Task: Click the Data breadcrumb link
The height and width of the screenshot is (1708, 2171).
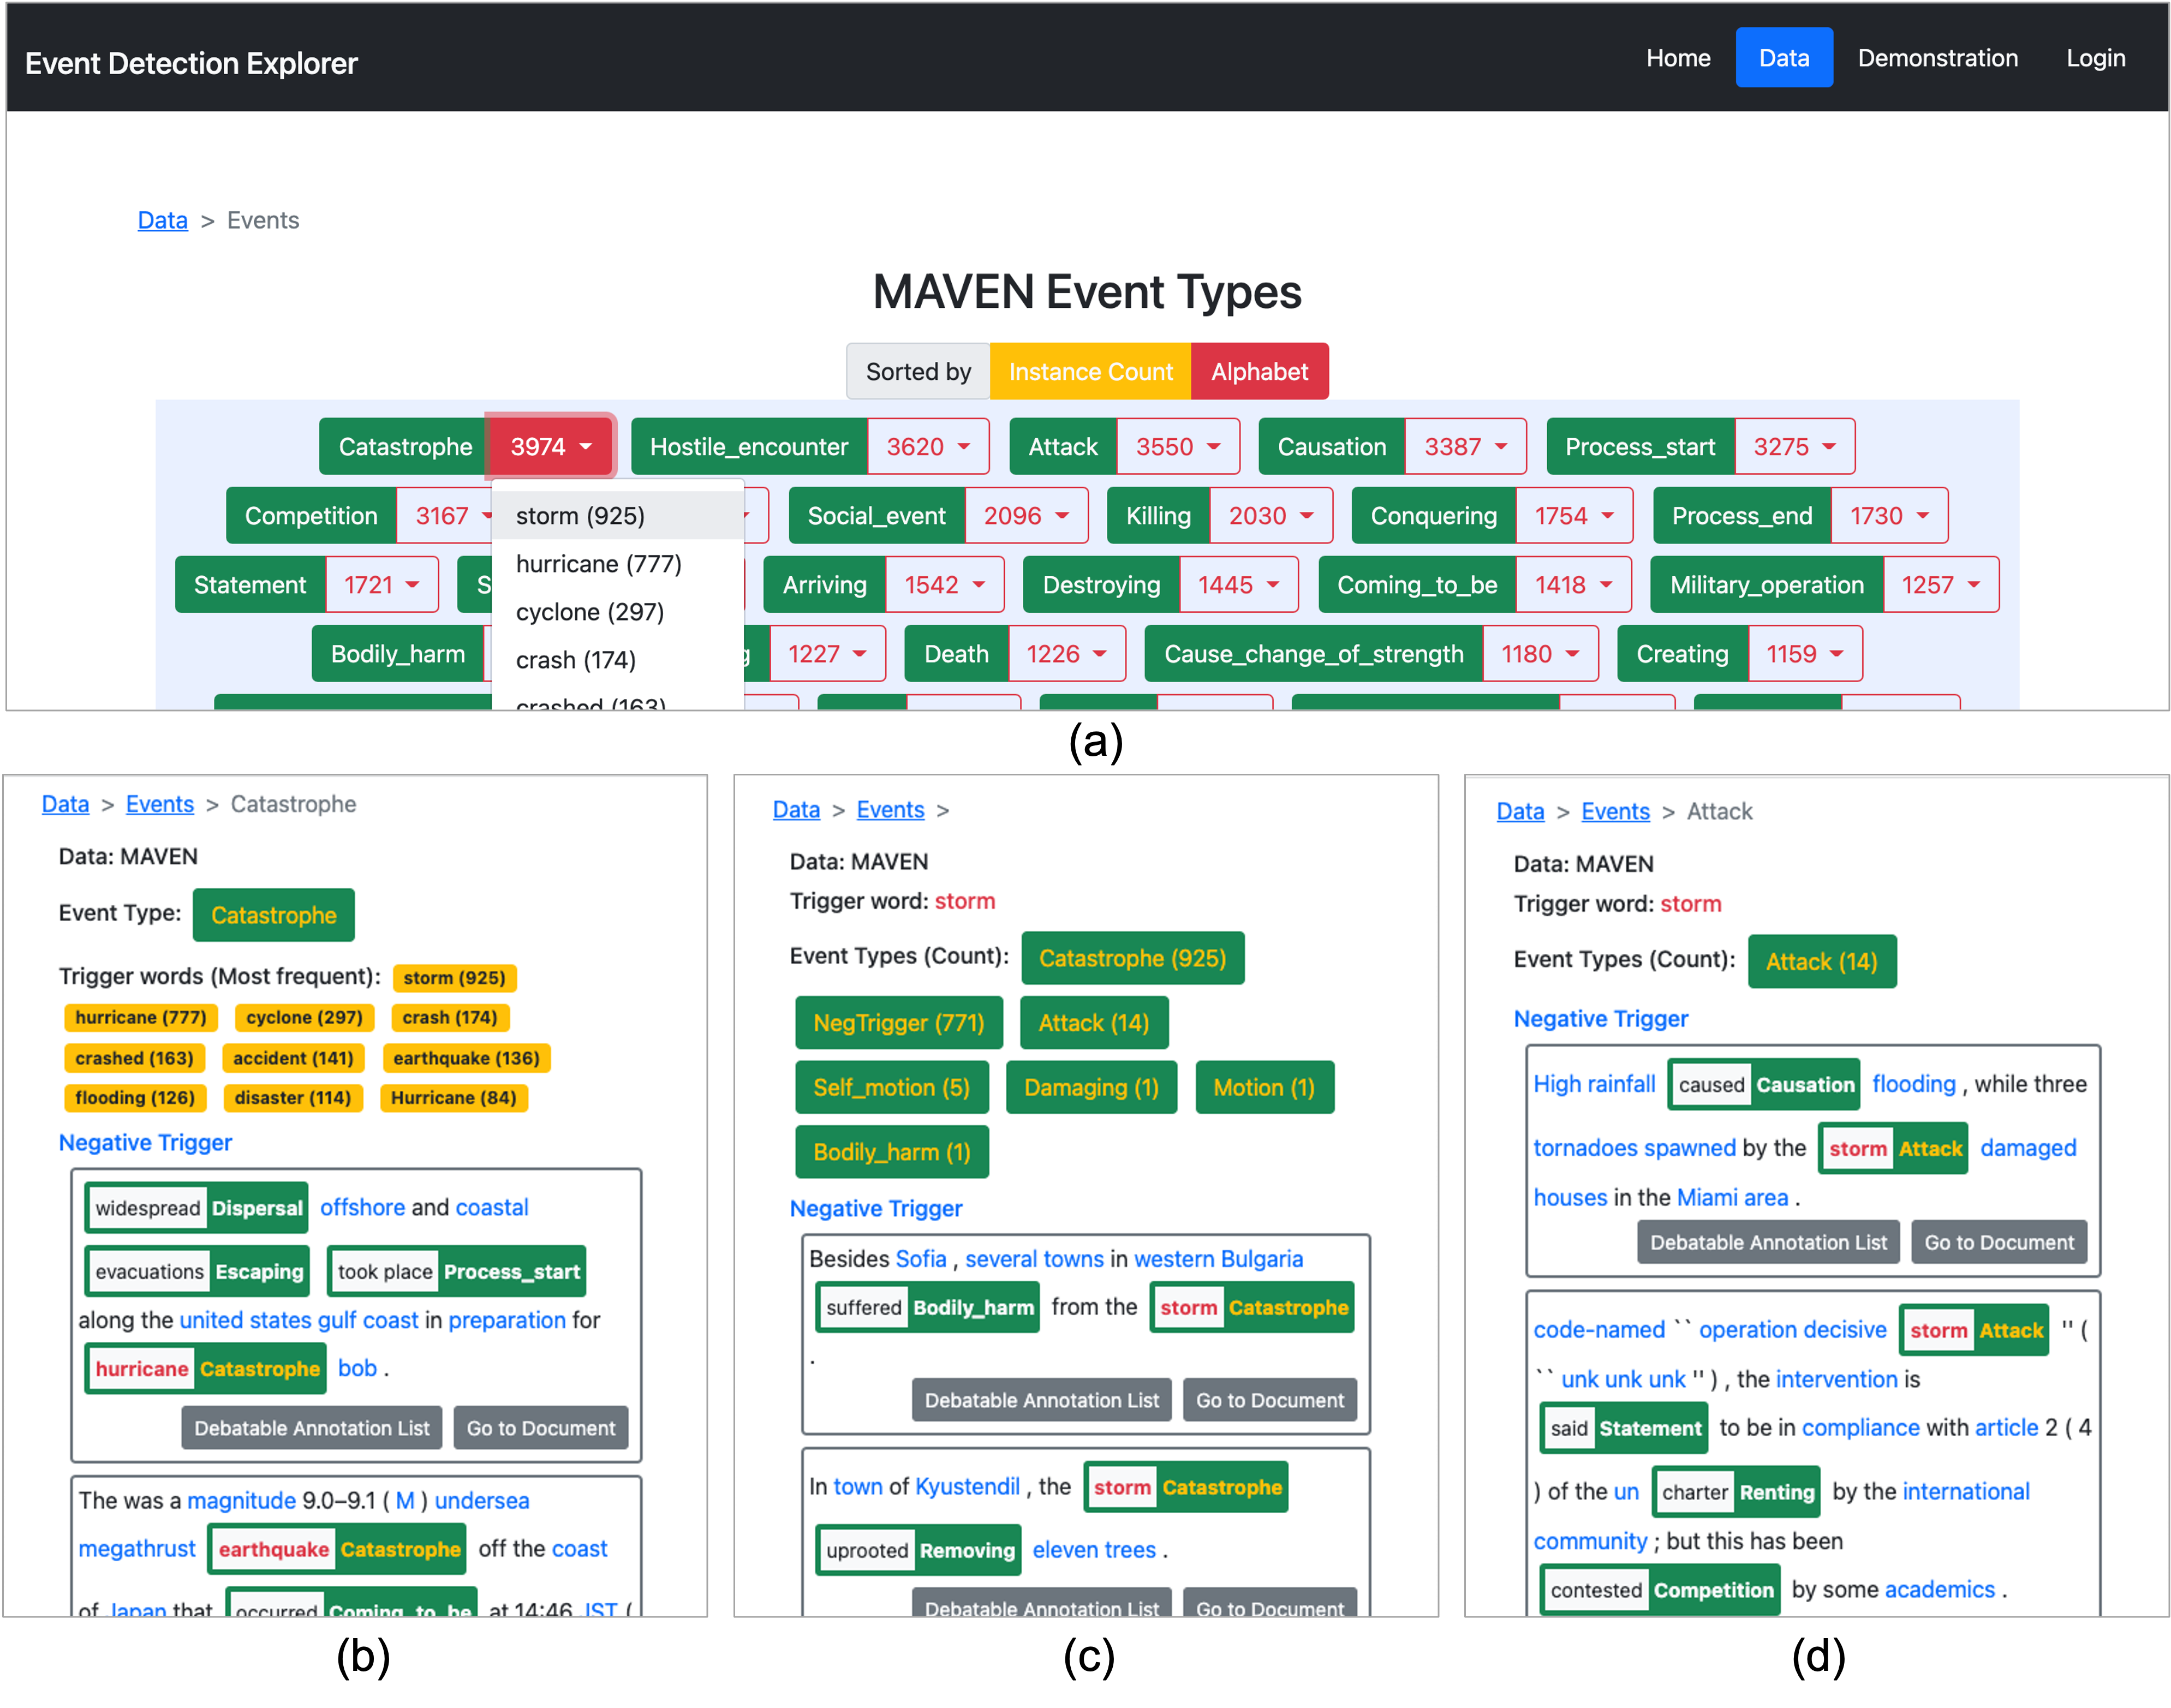Action: pos(162,220)
